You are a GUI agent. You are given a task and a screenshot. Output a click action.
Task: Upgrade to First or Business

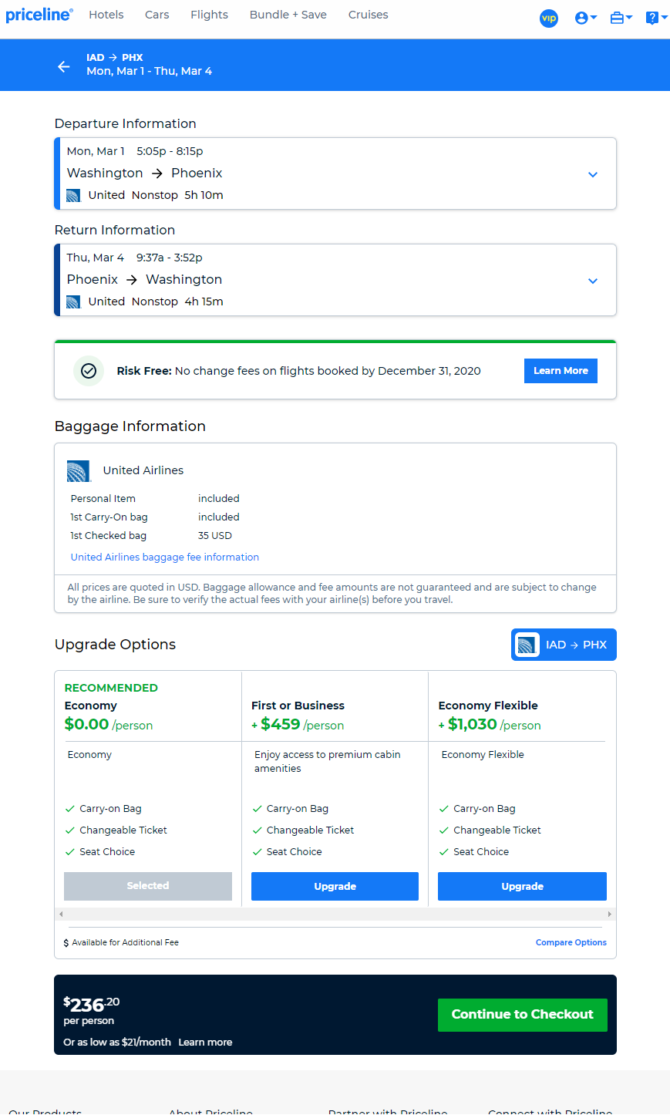[335, 886]
